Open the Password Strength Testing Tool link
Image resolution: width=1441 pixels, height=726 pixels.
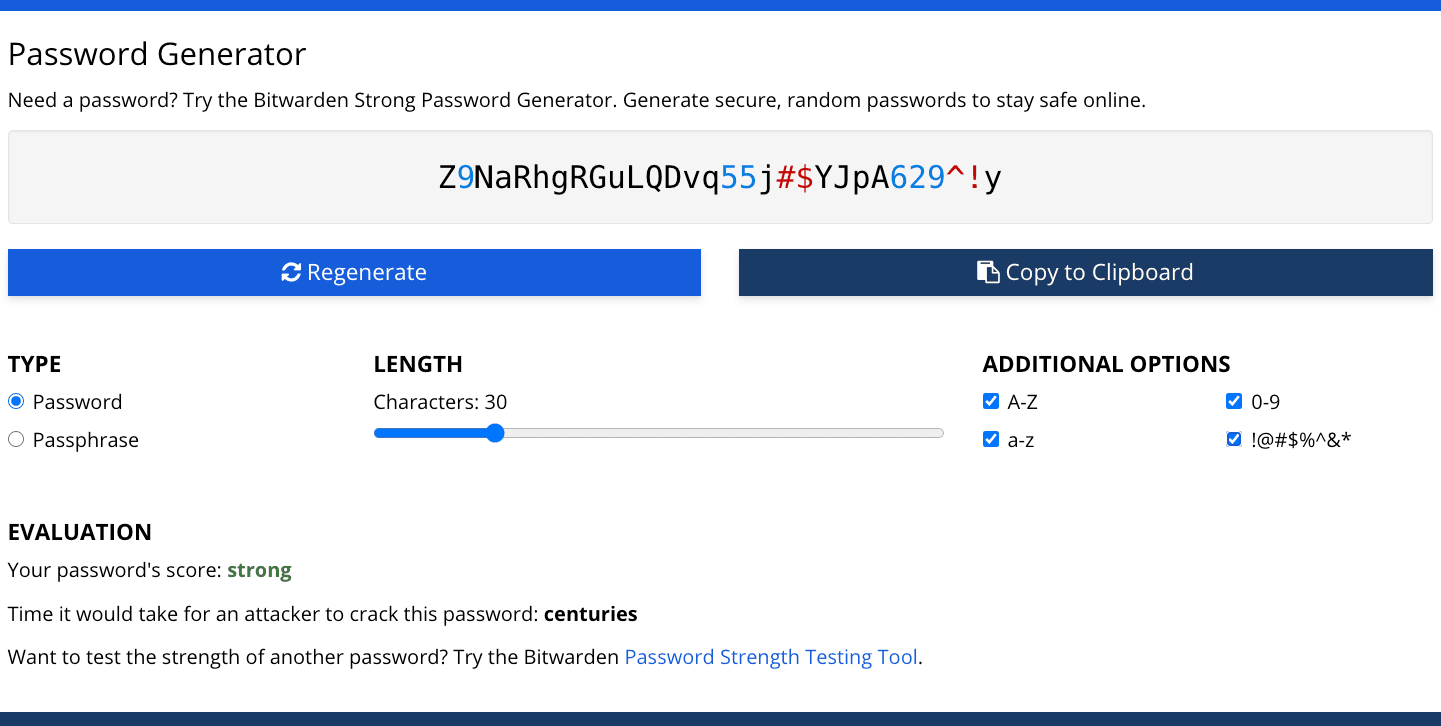pos(770,656)
